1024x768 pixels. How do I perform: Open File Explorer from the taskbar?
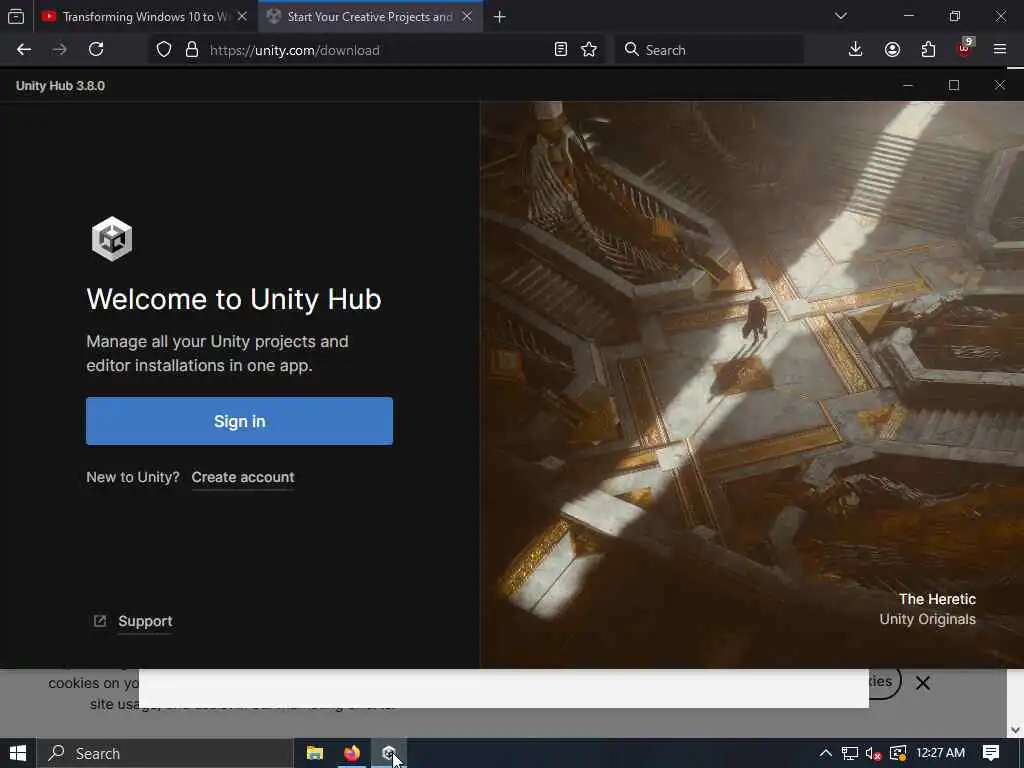(x=315, y=754)
